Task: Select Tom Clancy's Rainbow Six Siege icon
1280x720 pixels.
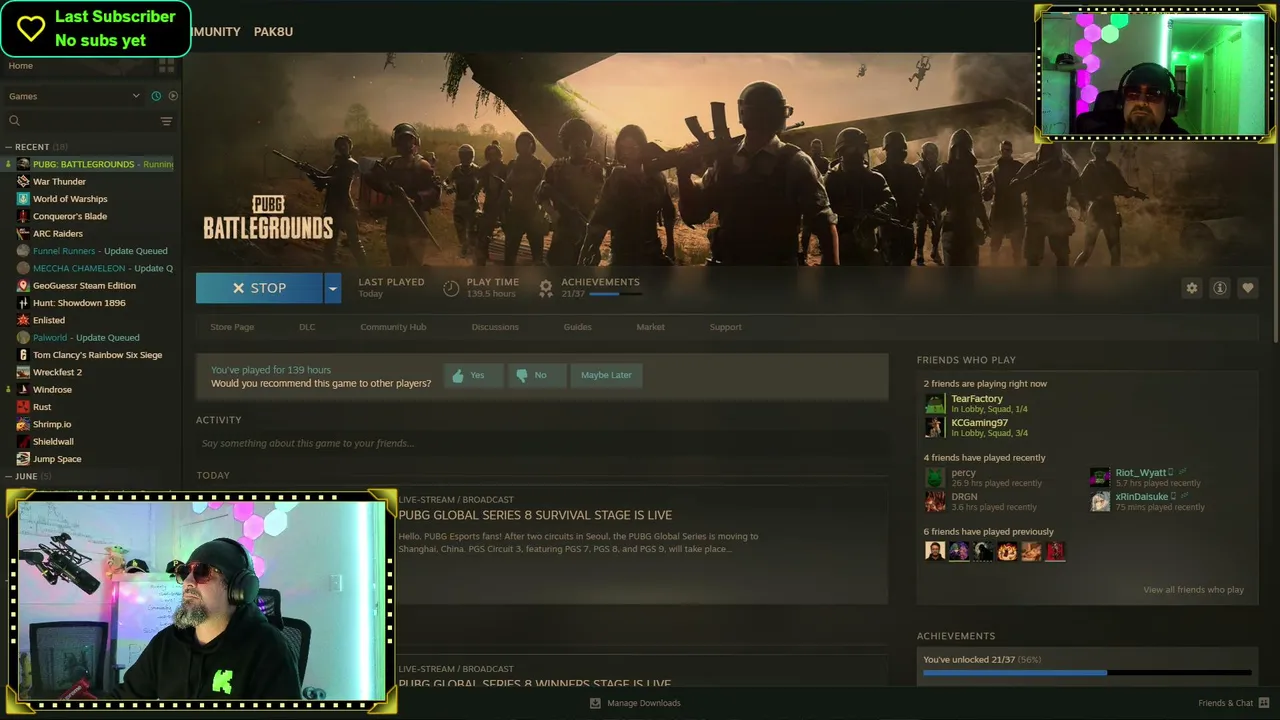Action: pyautogui.click(x=23, y=355)
